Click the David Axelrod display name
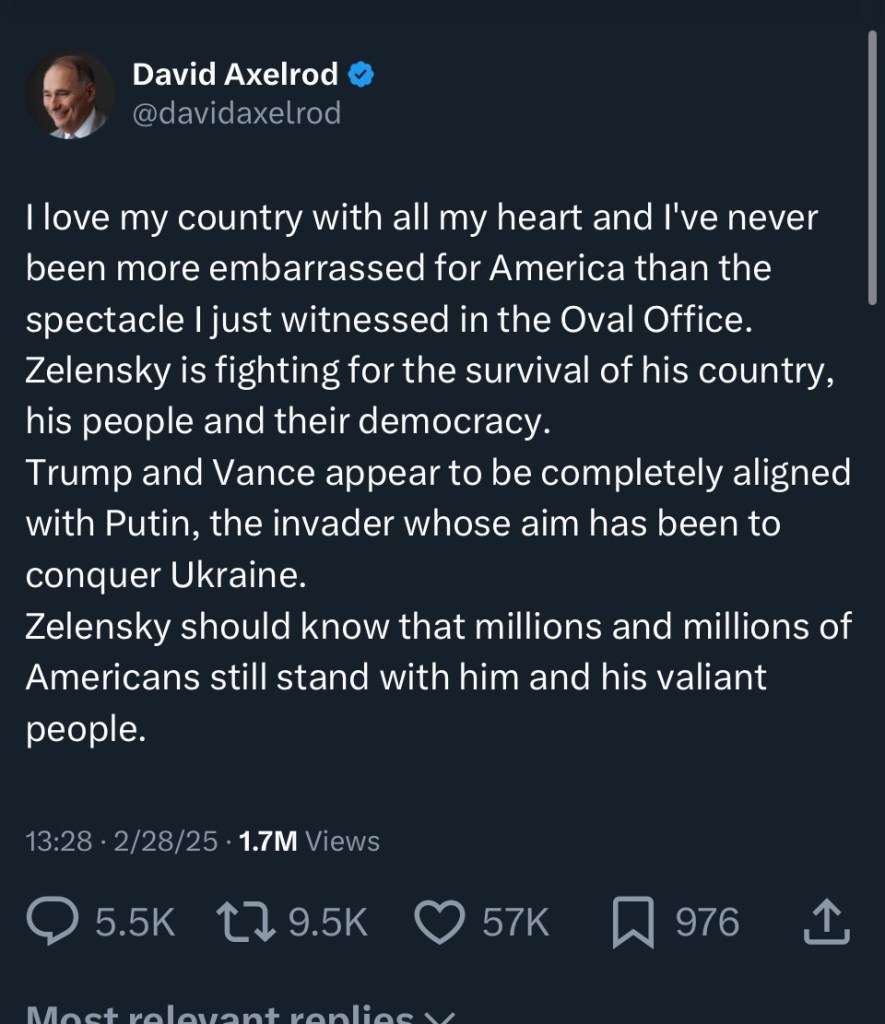Screen dimensions: 885x1024 (235, 74)
